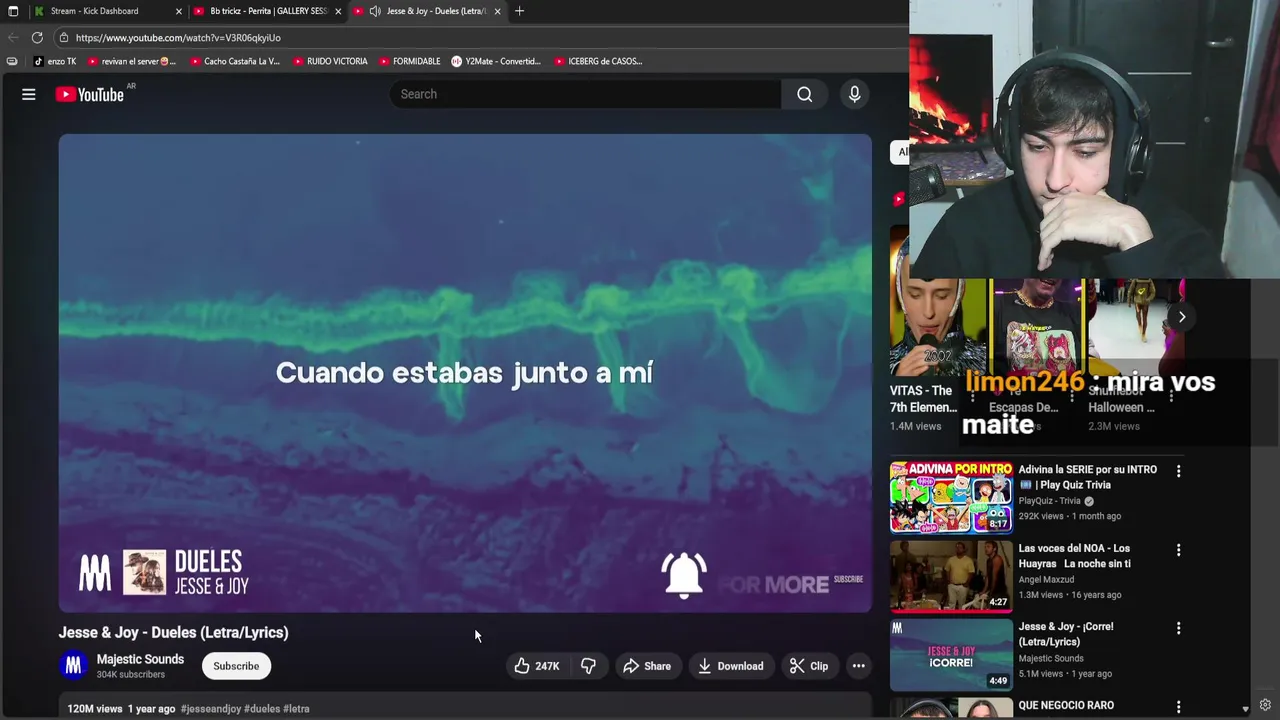Click the search magnifier button

(x=805, y=94)
